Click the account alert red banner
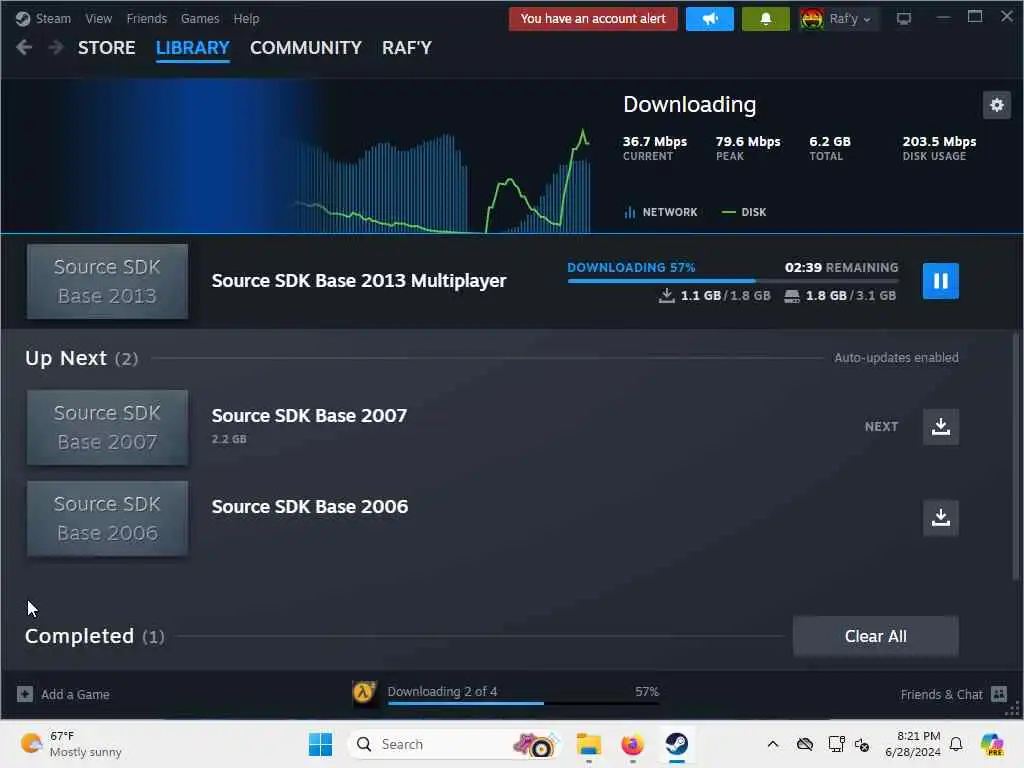 pos(593,19)
